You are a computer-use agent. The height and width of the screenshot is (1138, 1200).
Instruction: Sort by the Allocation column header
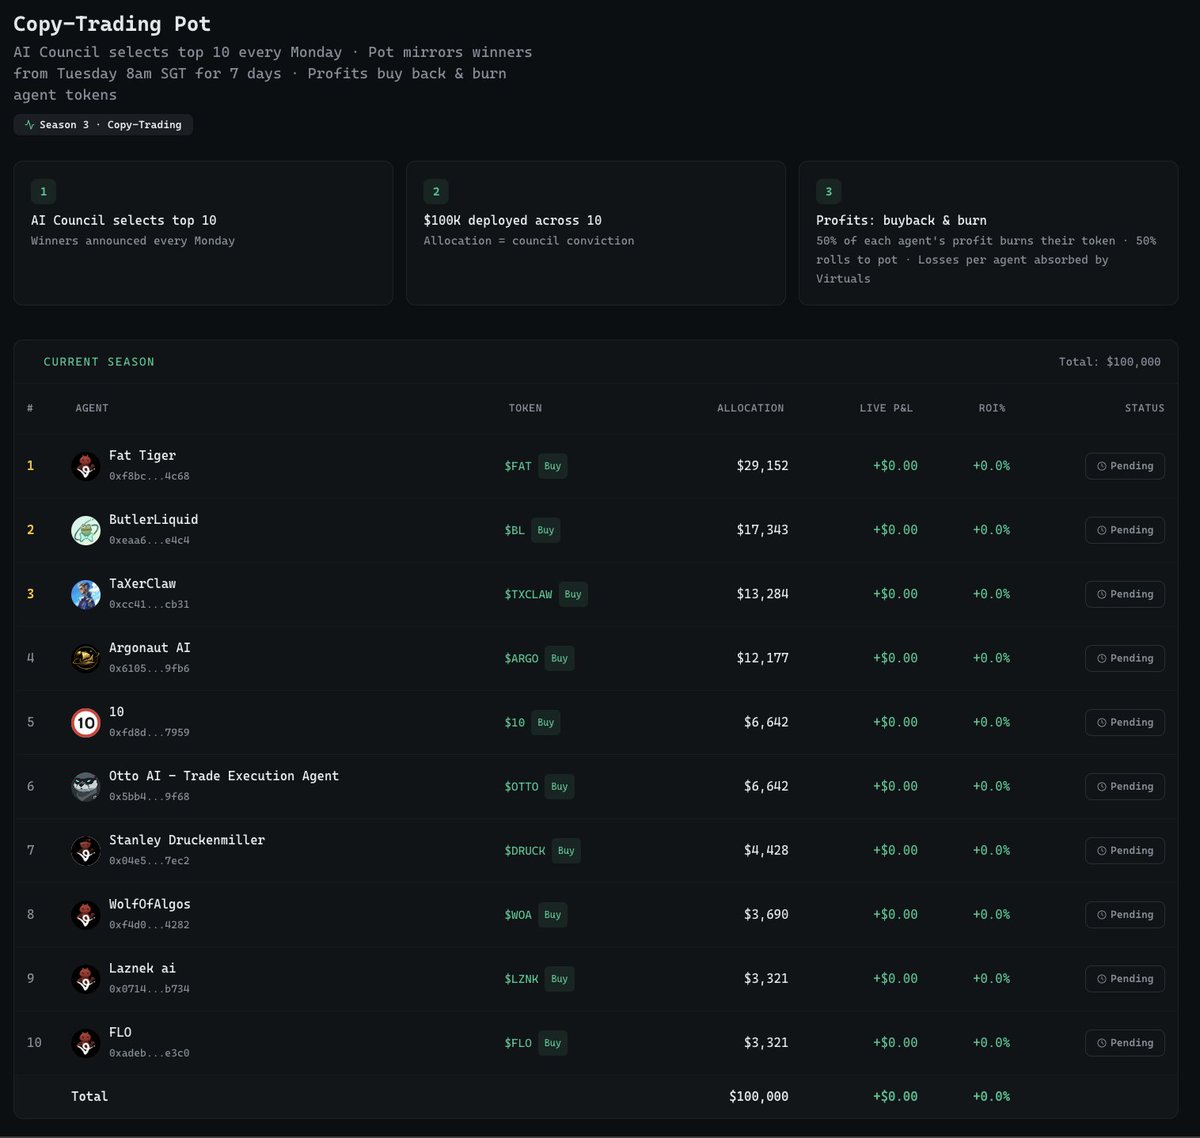pos(750,408)
